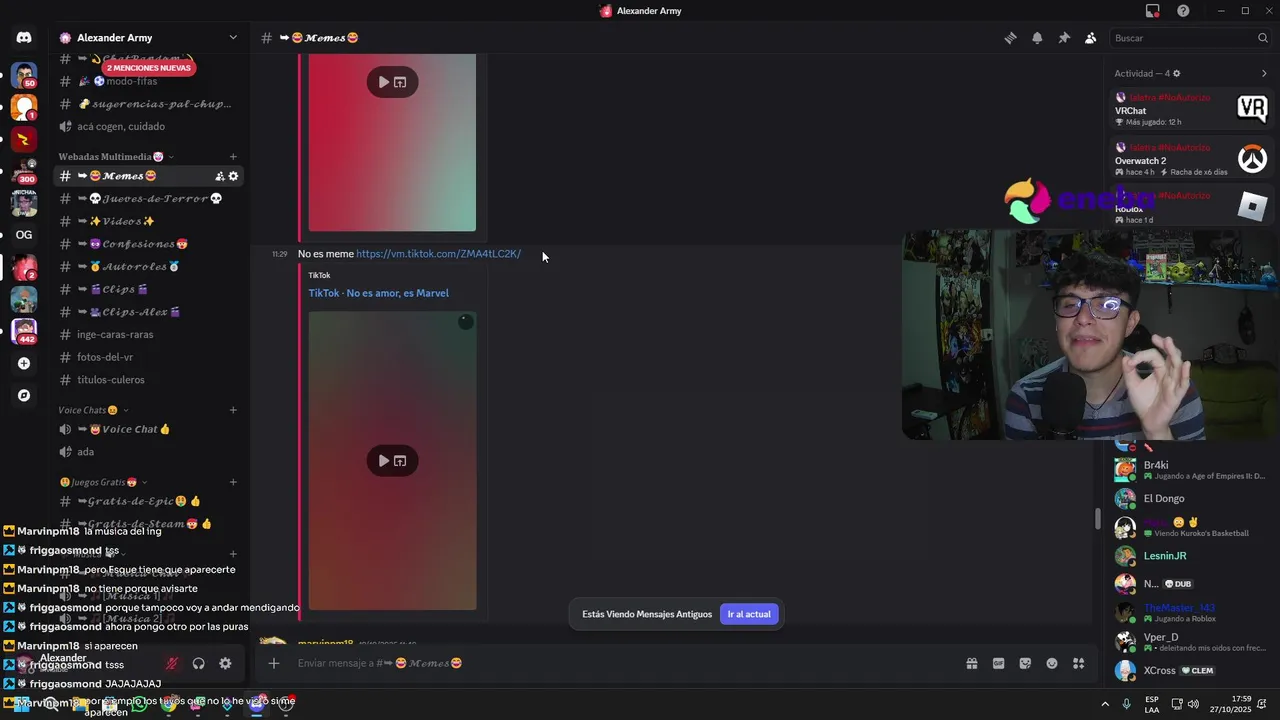Expand Activity panel chevron arrow
The width and height of the screenshot is (1280, 720).
(1264, 73)
